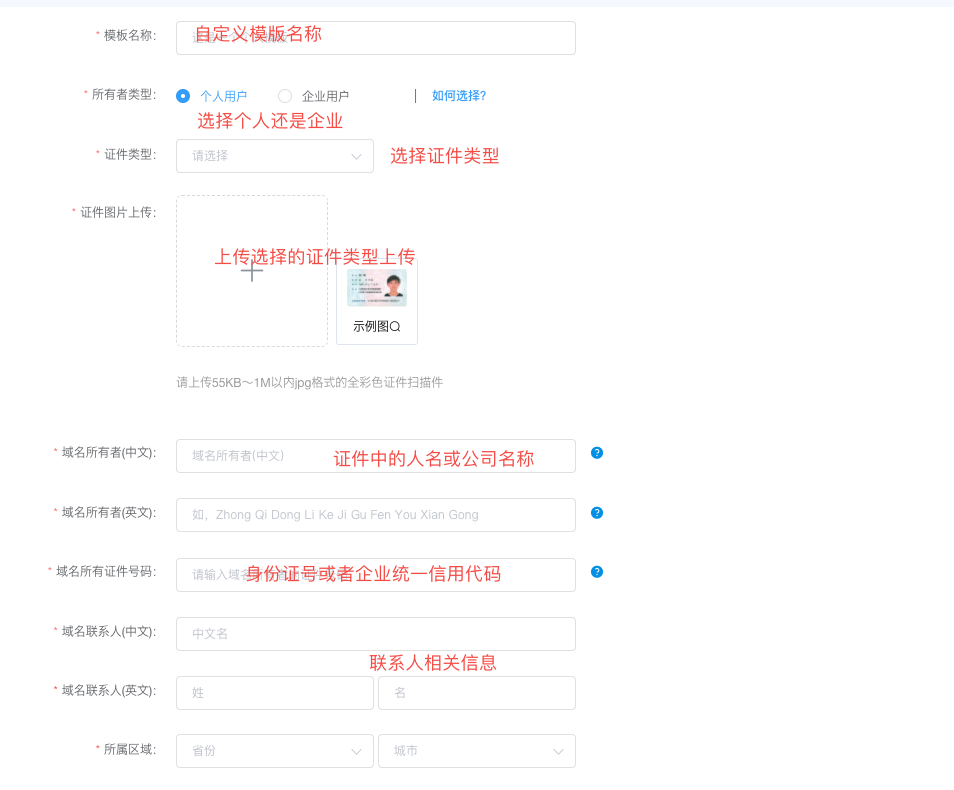
Task: Select the 企业用户 radio button
Action: [285, 96]
